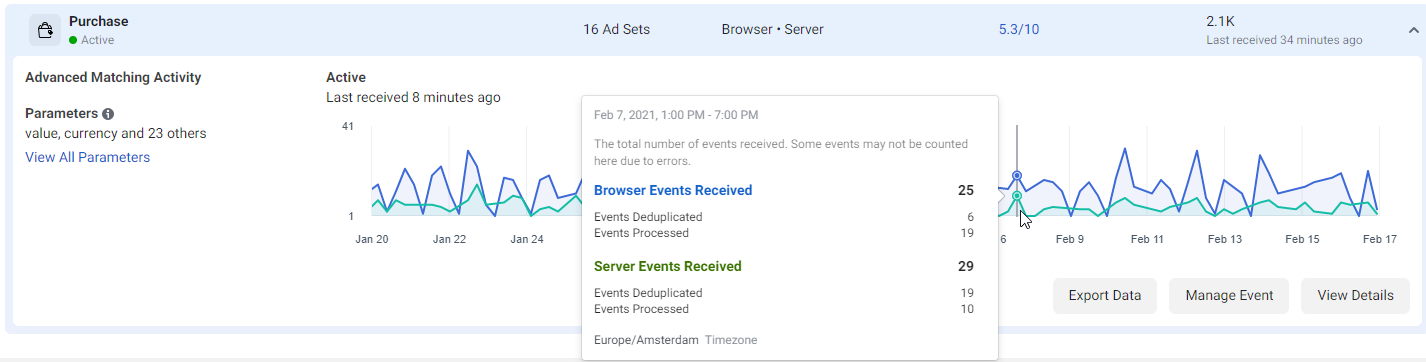Click the Purchase event shopping bag icon
The height and width of the screenshot is (362, 1426).
coord(44,30)
